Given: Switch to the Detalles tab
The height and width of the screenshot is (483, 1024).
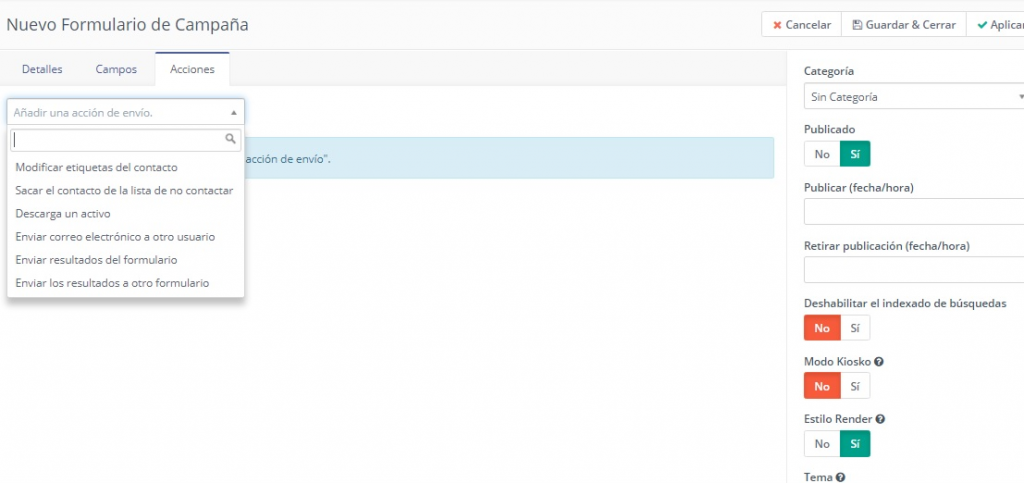Looking at the screenshot, I should (x=42, y=69).
